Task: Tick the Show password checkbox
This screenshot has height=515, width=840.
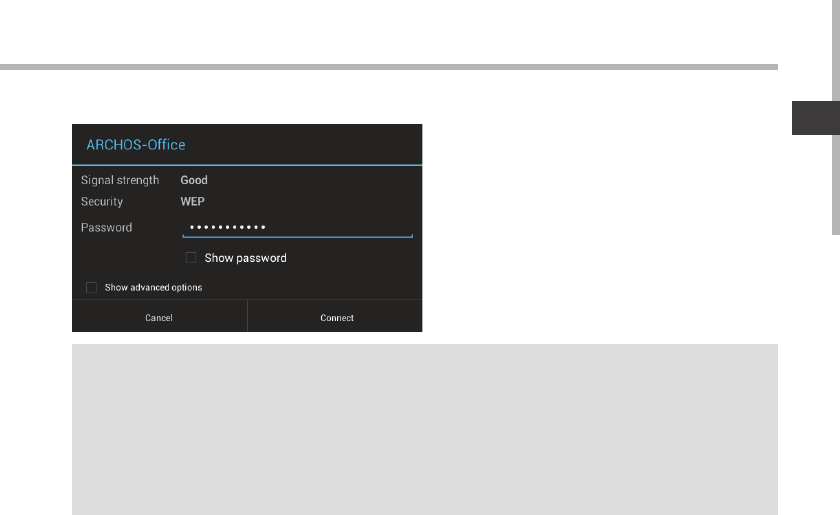Action: pyautogui.click(x=191, y=258)
